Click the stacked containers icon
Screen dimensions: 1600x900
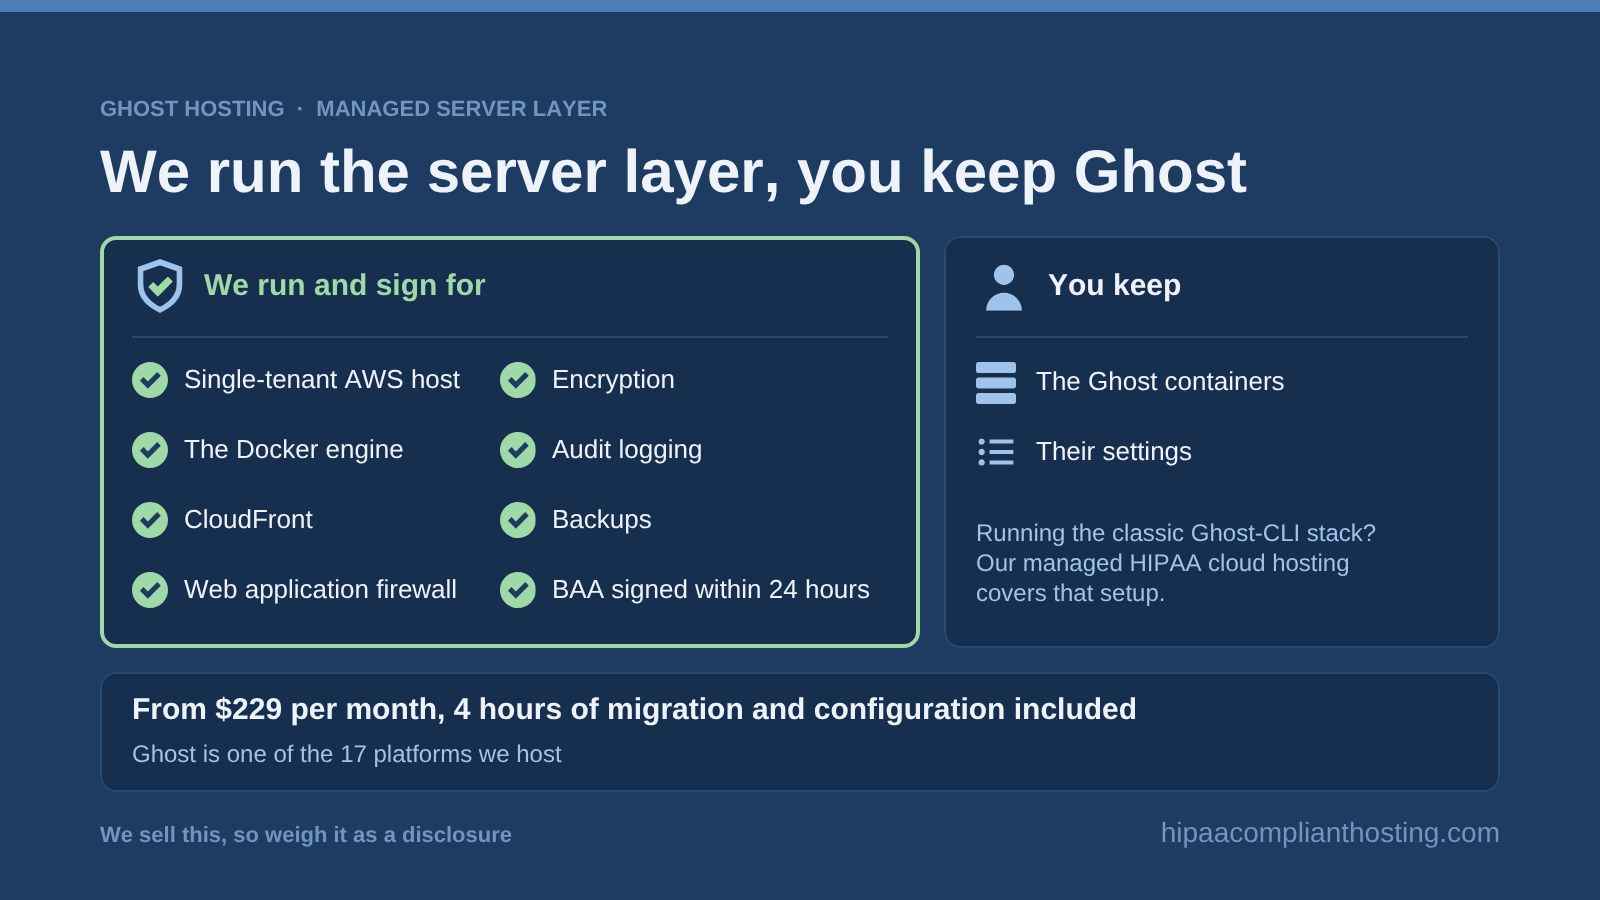(996, 383)
